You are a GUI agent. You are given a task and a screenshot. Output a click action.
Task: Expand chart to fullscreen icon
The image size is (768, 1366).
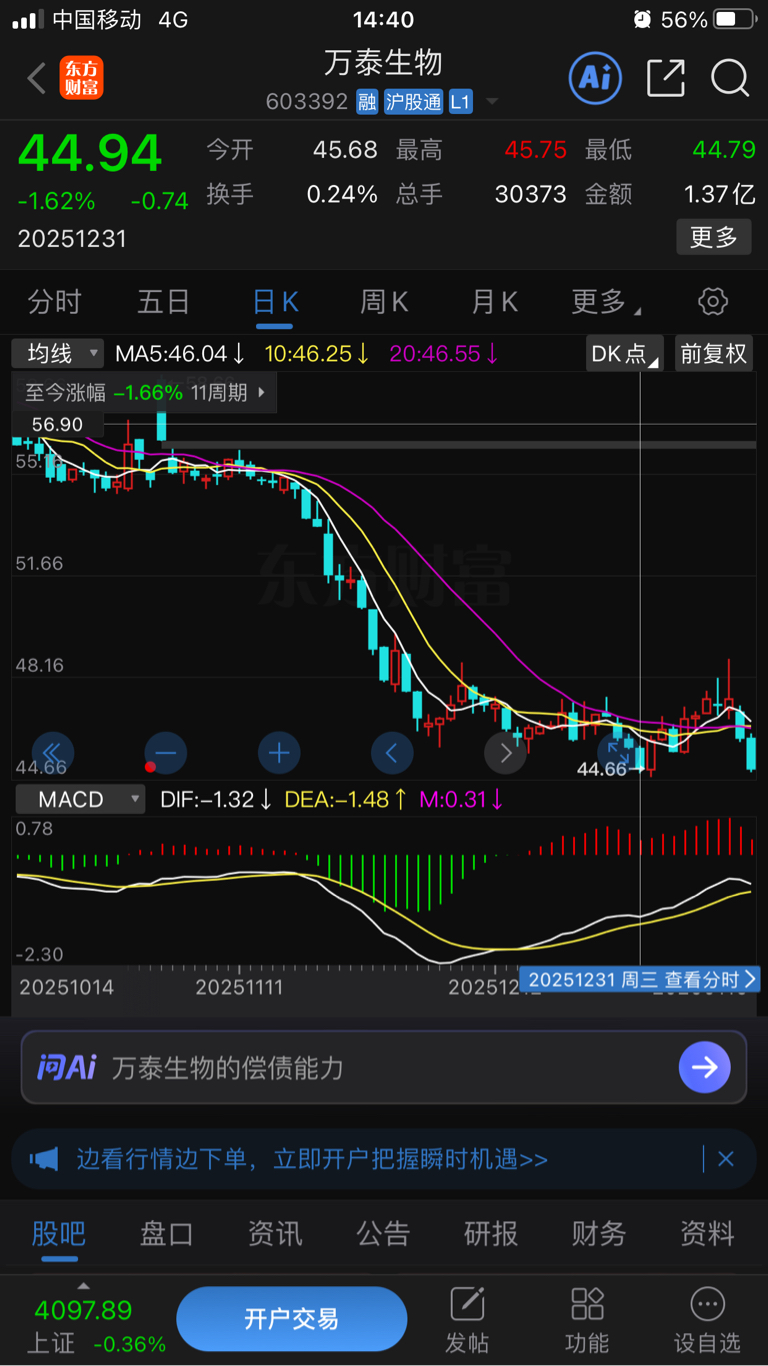[618, 753]
